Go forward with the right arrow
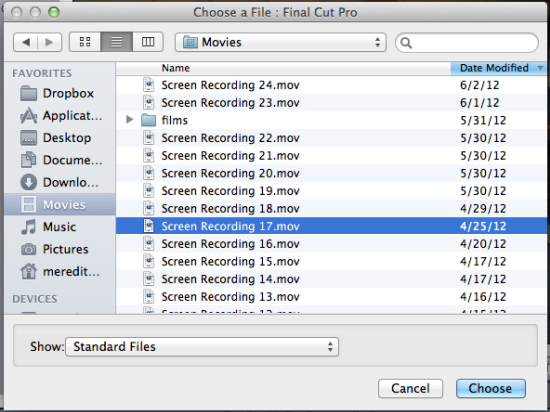This screenshot has width=550, height=412. point(49,42)
